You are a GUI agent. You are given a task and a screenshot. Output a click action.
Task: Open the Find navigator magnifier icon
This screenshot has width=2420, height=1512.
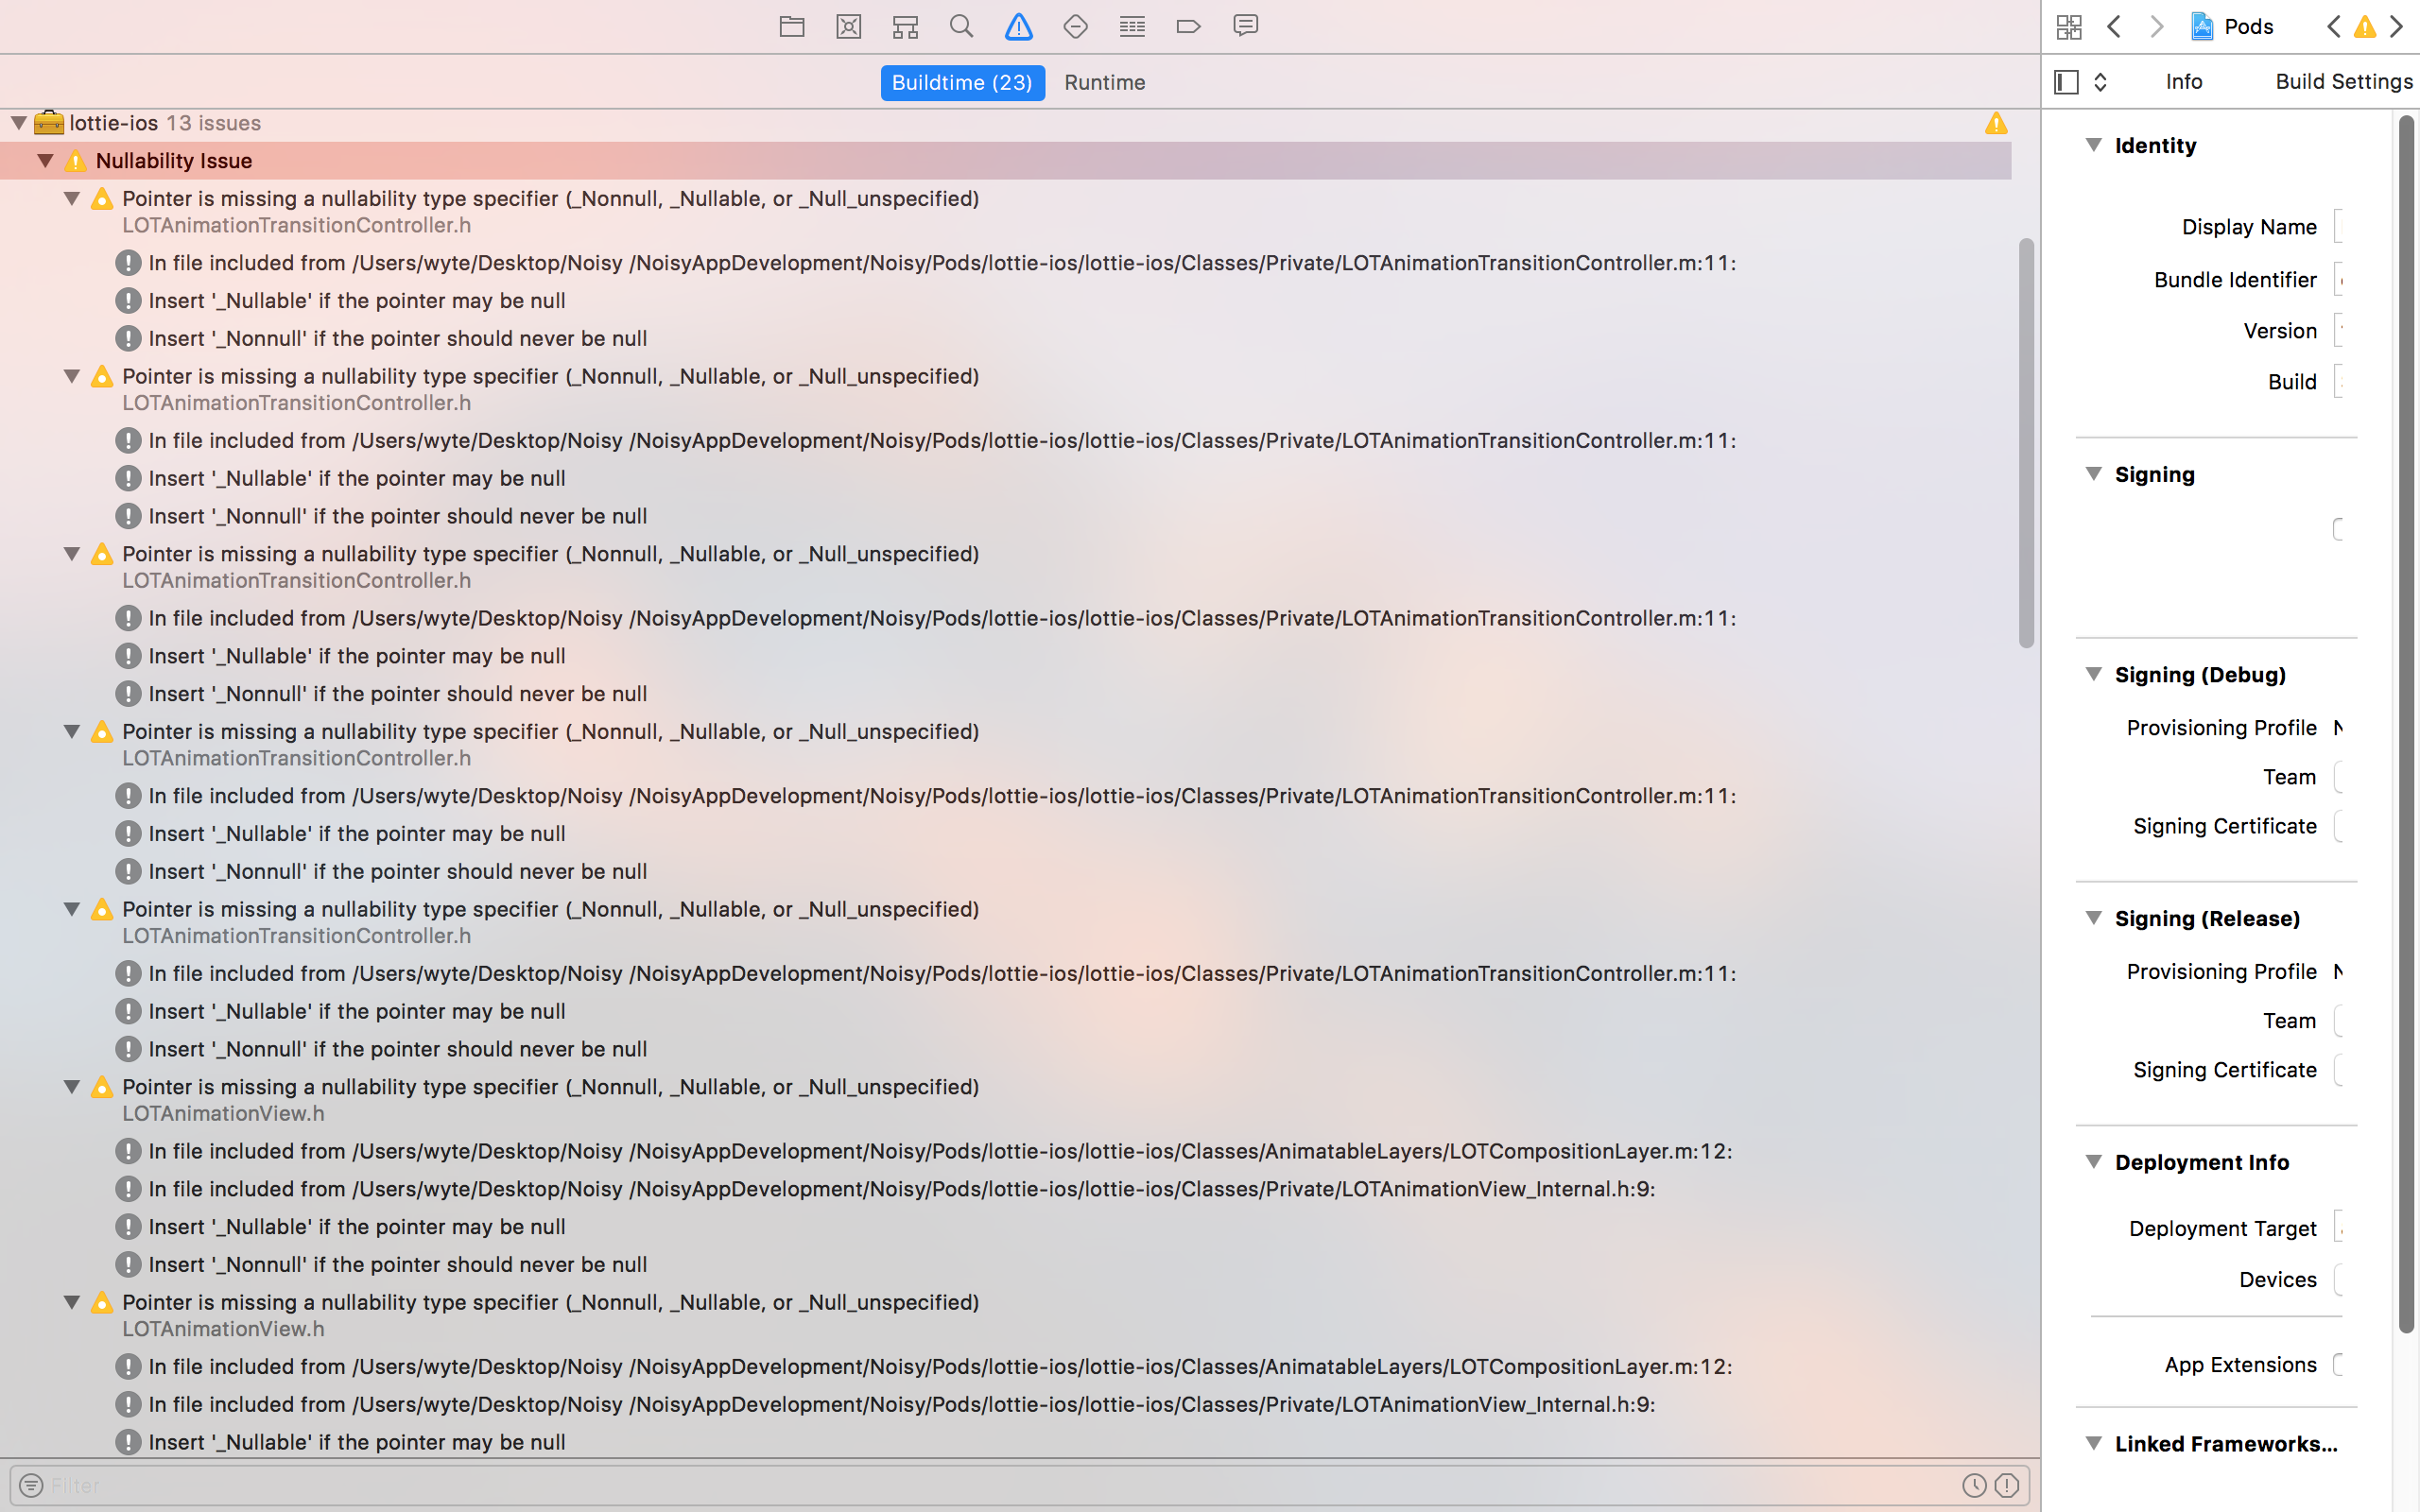point(961,26)
